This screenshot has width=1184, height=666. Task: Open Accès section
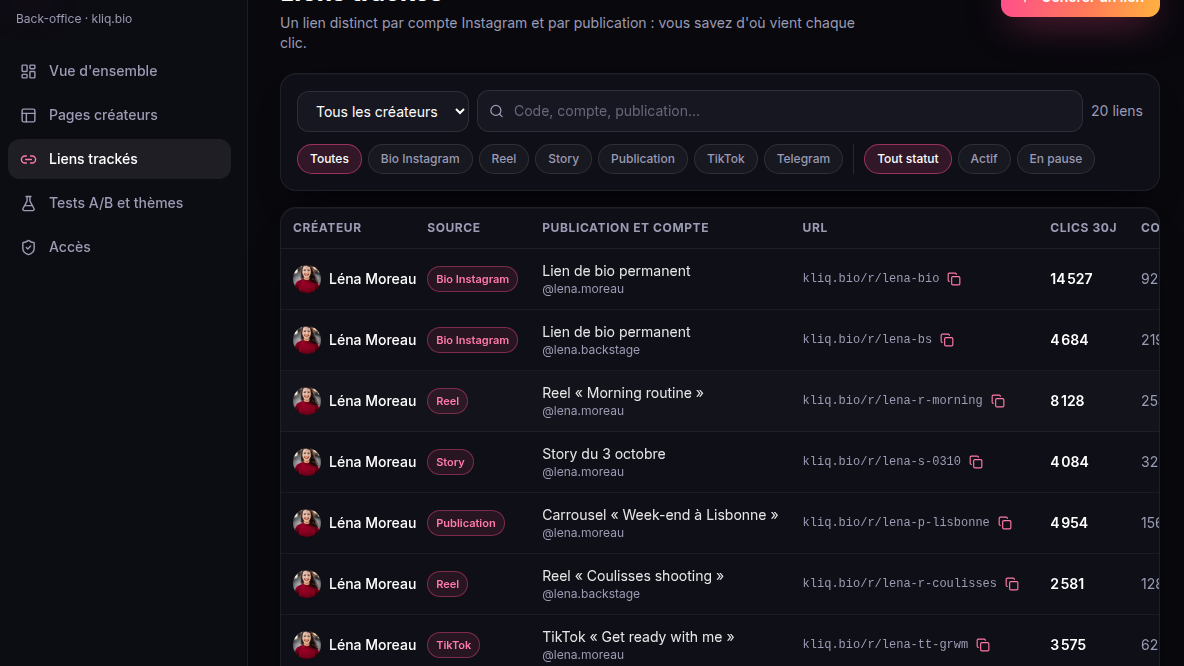pos(119,247)
